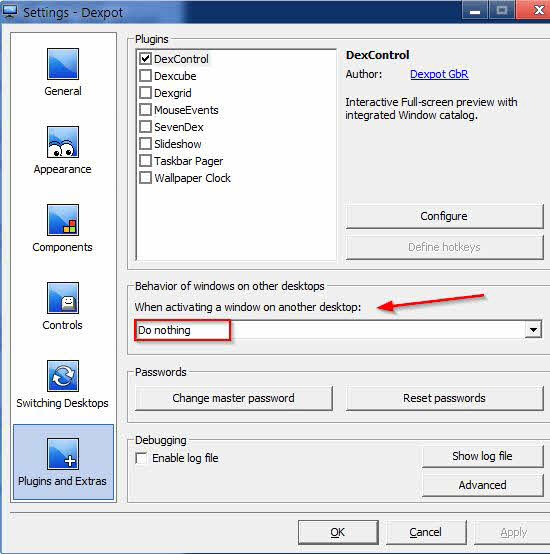This screenshot has height=554, width=550.
Task: Open the Components settings icon
Action: pyautogui.click(x=63, y=220)
